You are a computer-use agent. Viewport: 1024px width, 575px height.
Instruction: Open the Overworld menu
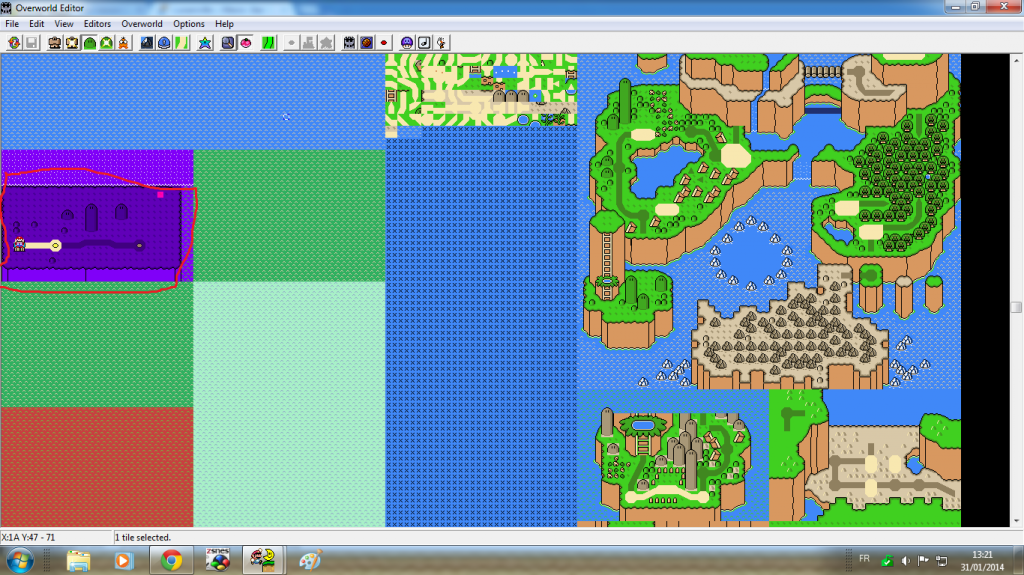142,24
